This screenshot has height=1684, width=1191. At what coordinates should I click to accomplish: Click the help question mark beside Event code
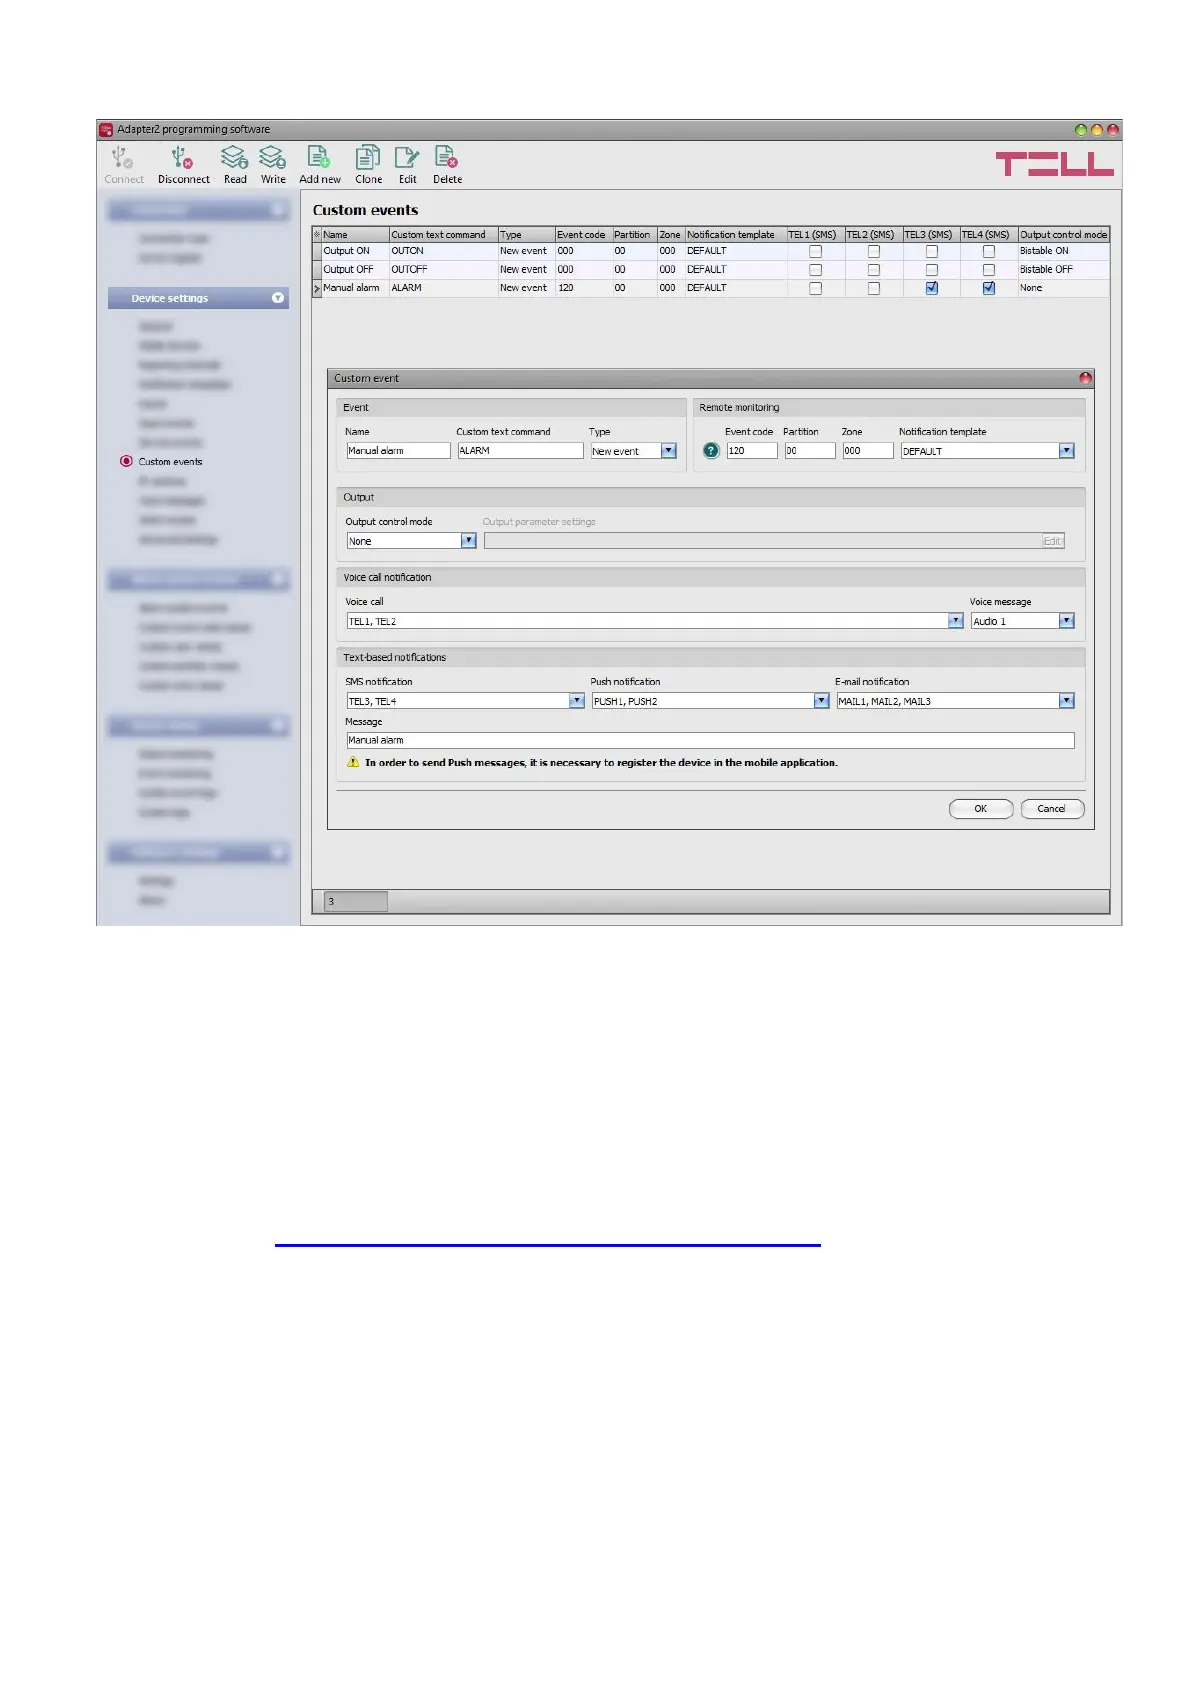click(x=711, y=451)
